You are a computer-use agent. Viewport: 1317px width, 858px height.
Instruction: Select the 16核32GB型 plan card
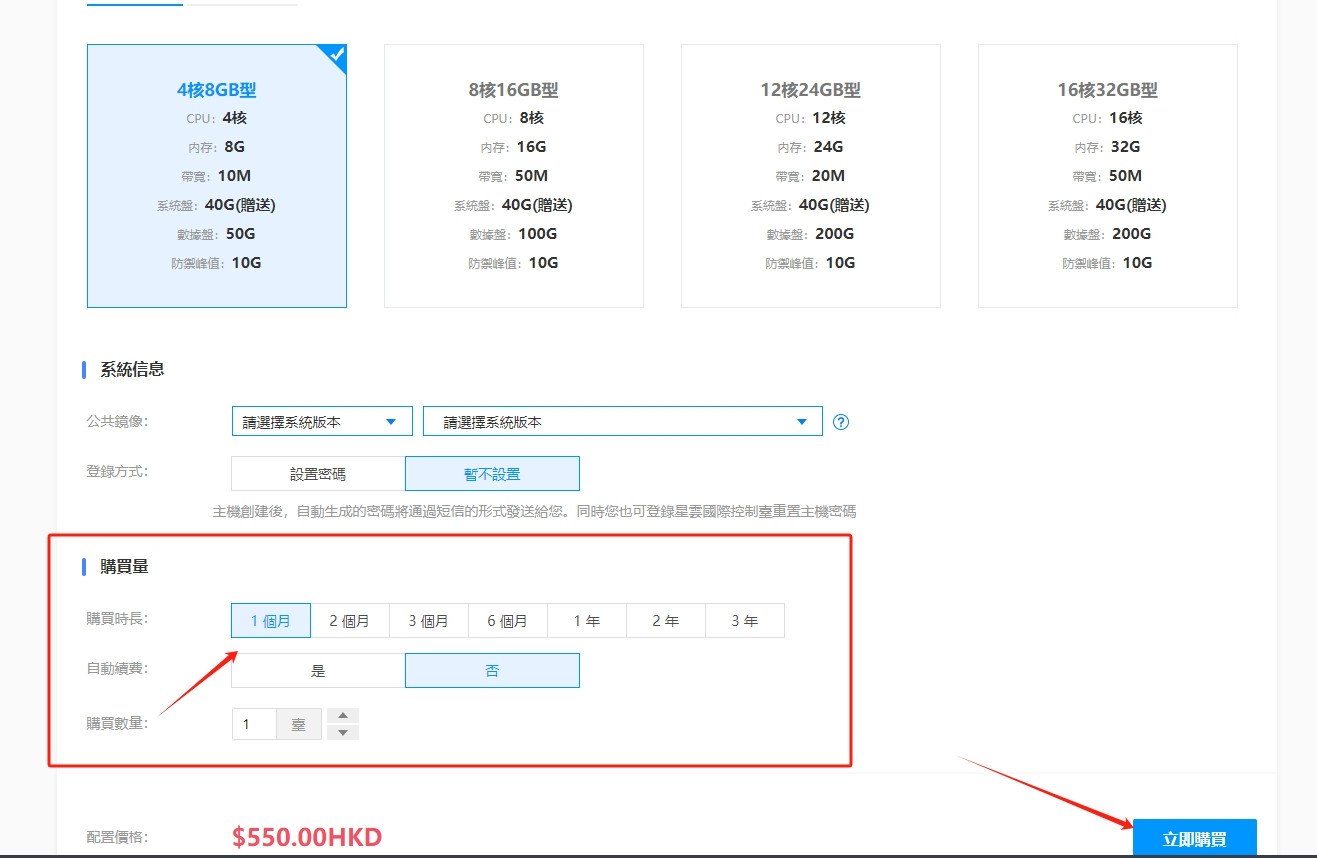(1108, 176)
